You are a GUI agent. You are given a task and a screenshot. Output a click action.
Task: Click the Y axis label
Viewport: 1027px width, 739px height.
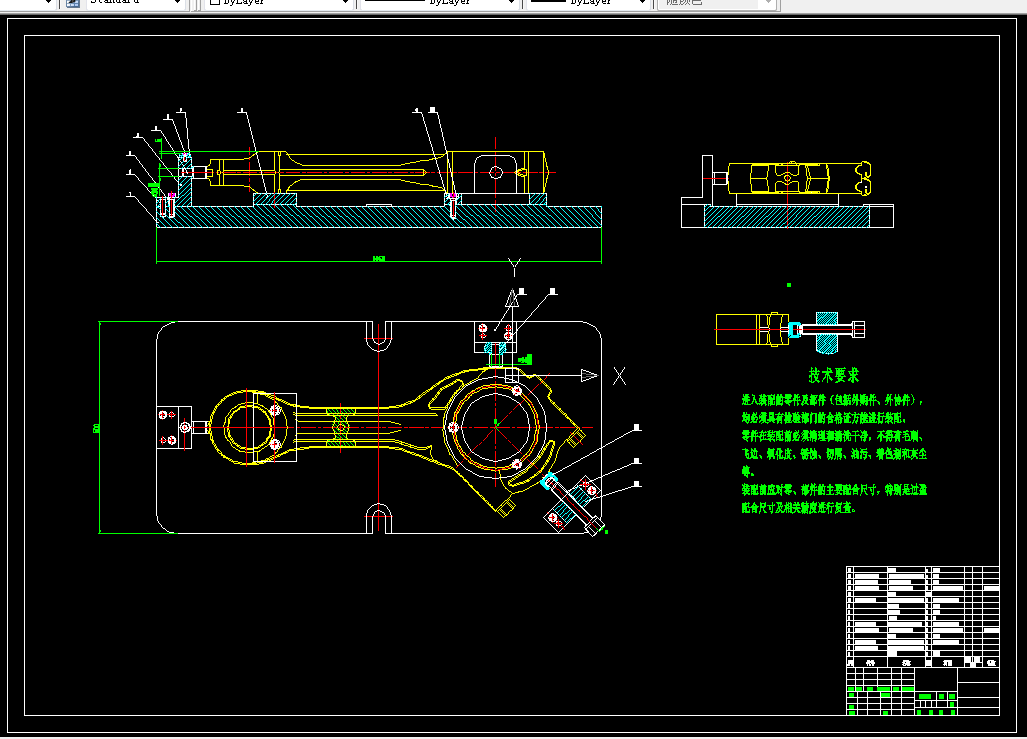(x=514, y=267)
